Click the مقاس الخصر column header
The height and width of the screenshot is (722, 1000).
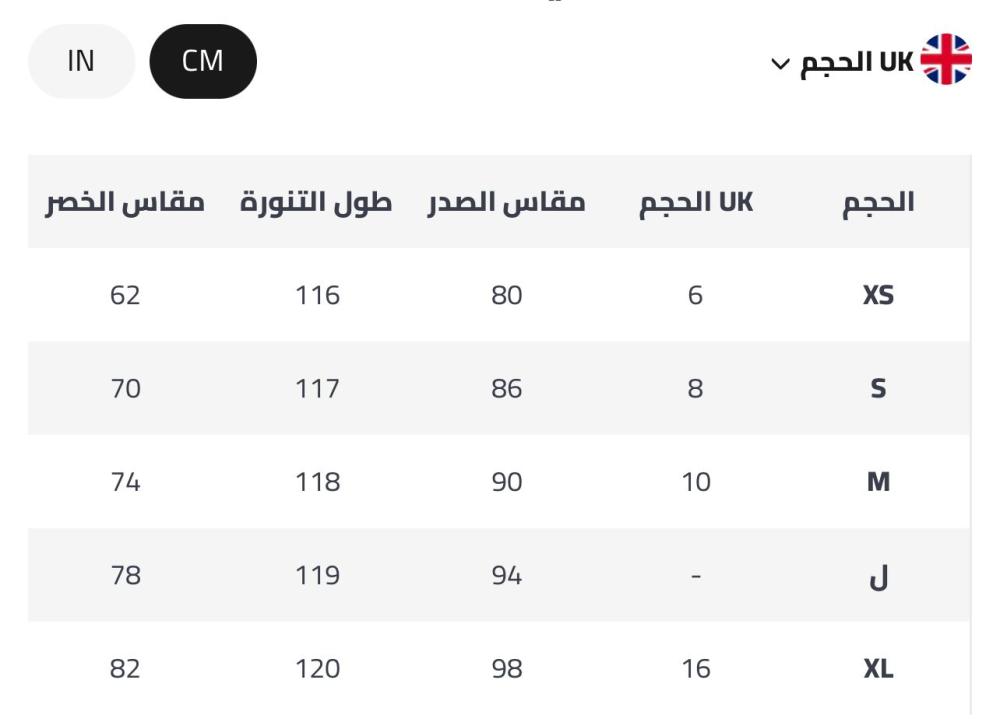tap(125, 202)
